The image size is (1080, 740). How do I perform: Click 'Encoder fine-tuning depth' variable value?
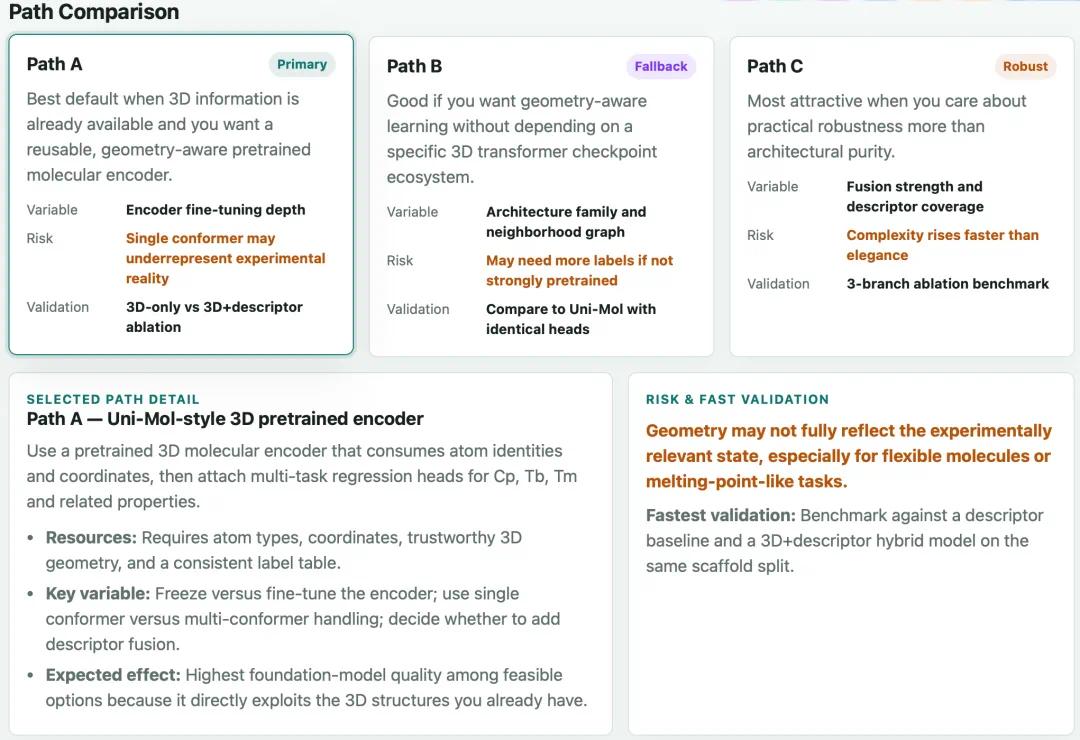point(216,209)
